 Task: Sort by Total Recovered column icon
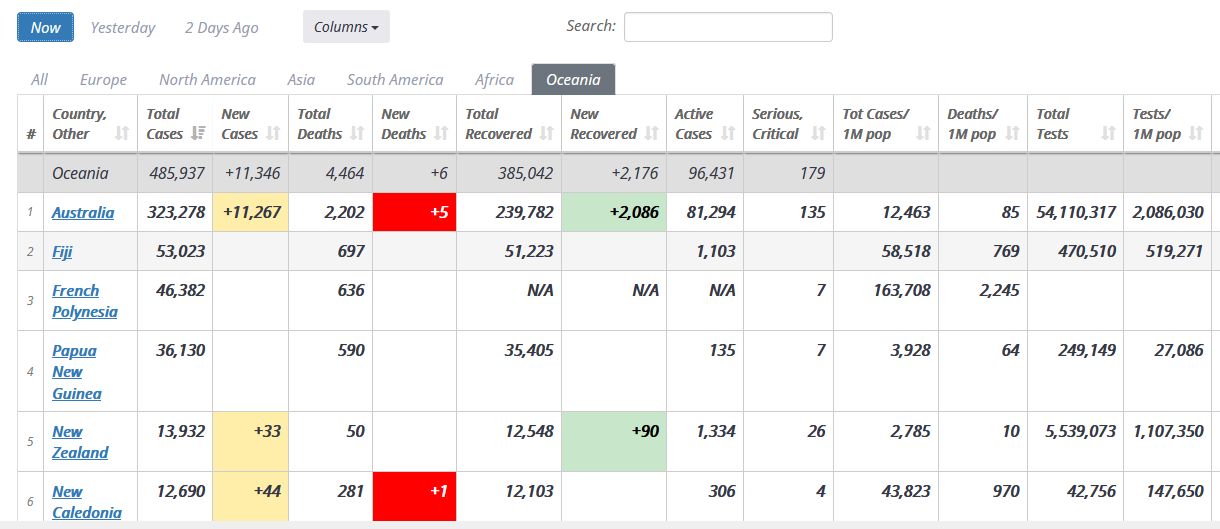pyautogui.click(x=546, y=134)
